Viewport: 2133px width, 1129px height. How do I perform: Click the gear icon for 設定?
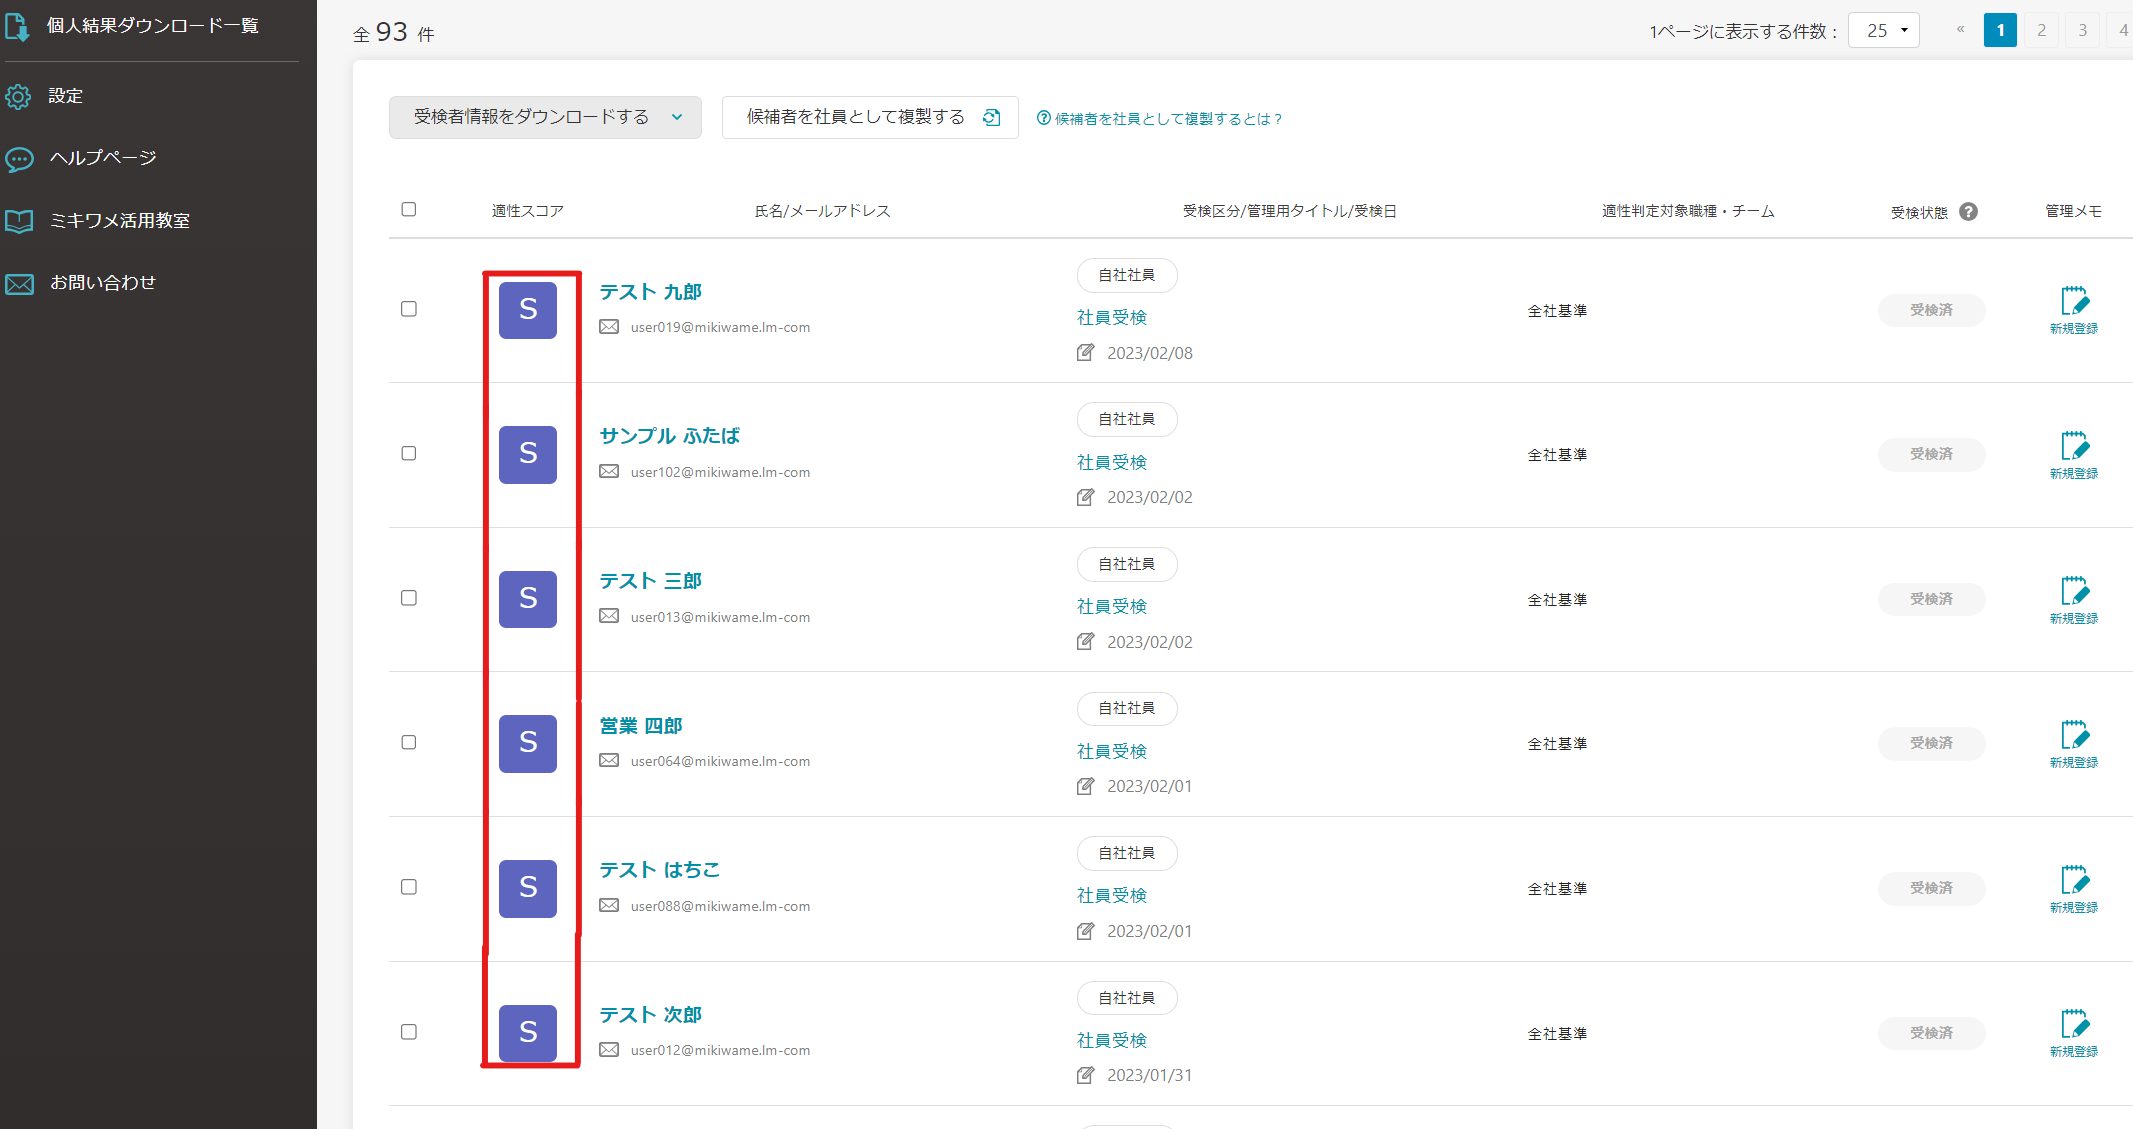(18, 96)
